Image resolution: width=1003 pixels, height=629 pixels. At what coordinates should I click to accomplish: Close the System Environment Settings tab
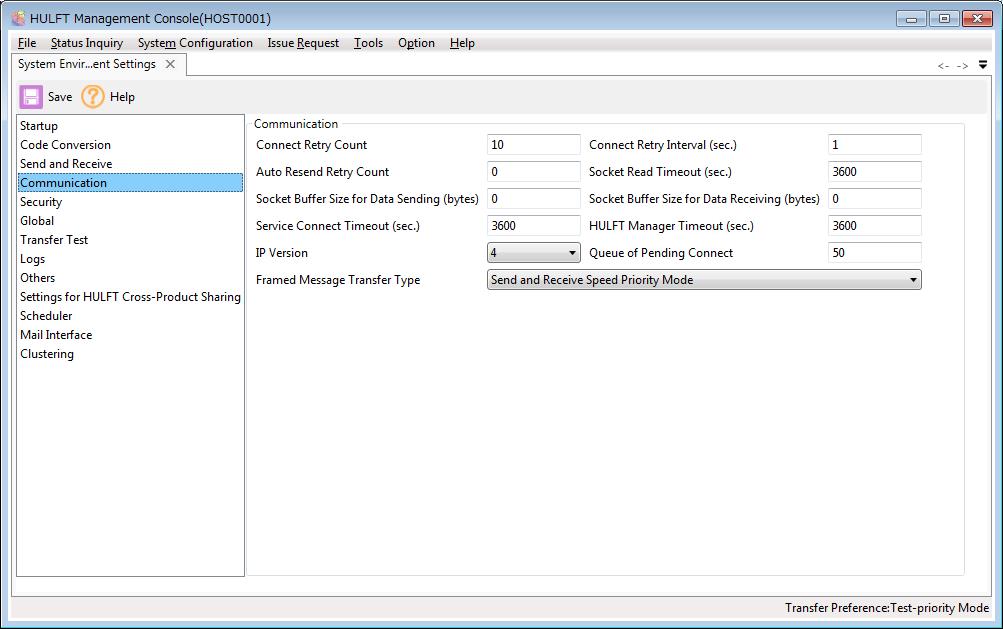[170, 64]
